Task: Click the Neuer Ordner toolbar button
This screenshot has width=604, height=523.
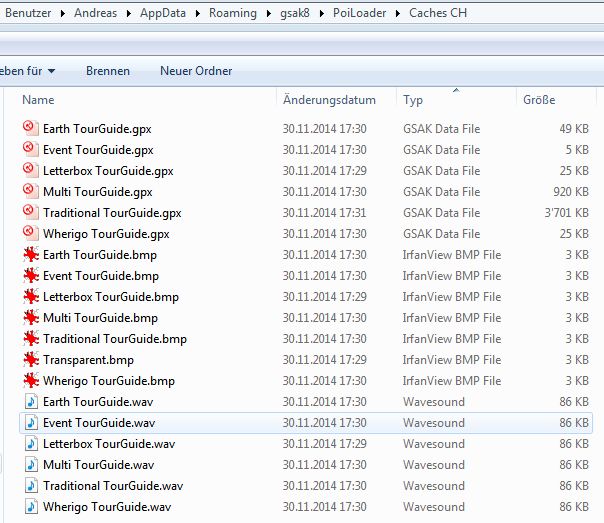Action: tap(196, 71)
